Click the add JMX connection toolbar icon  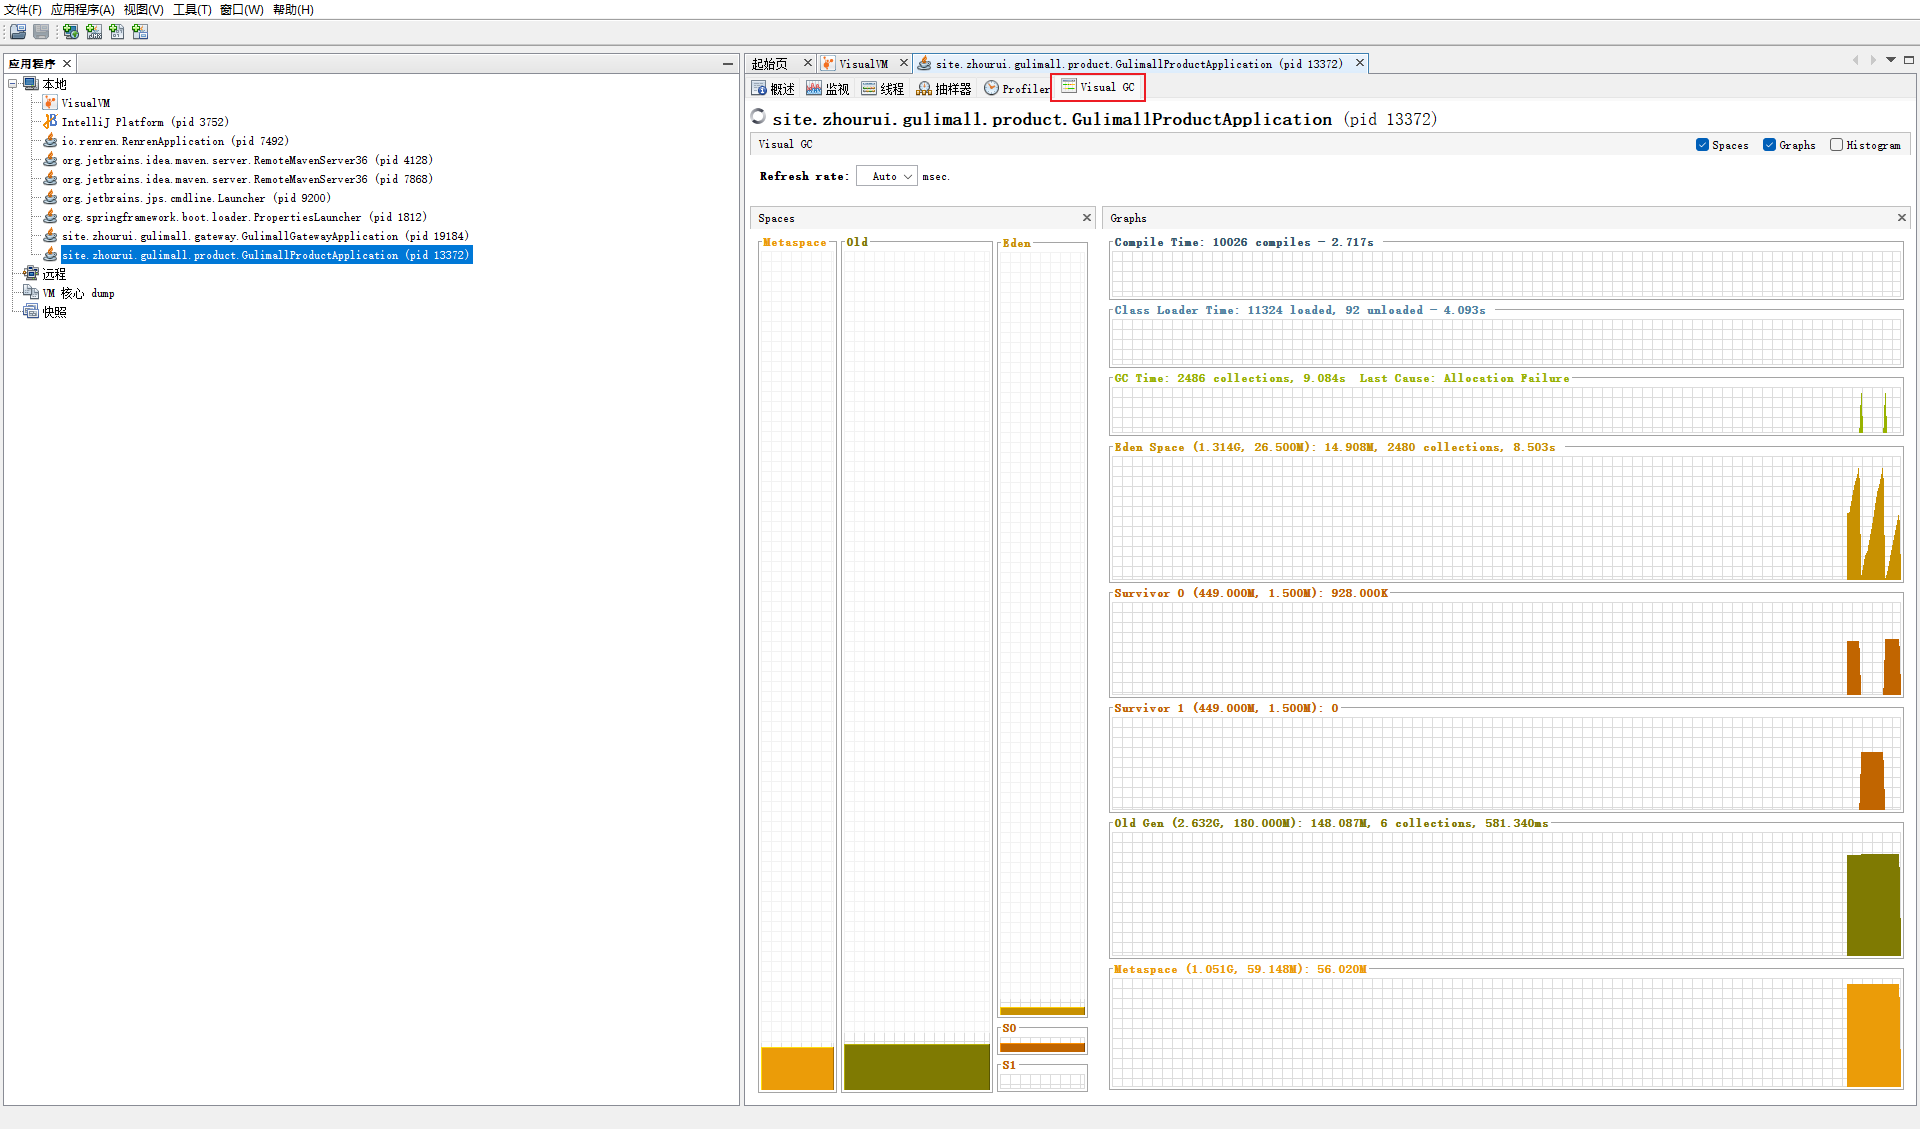(94, 32)
